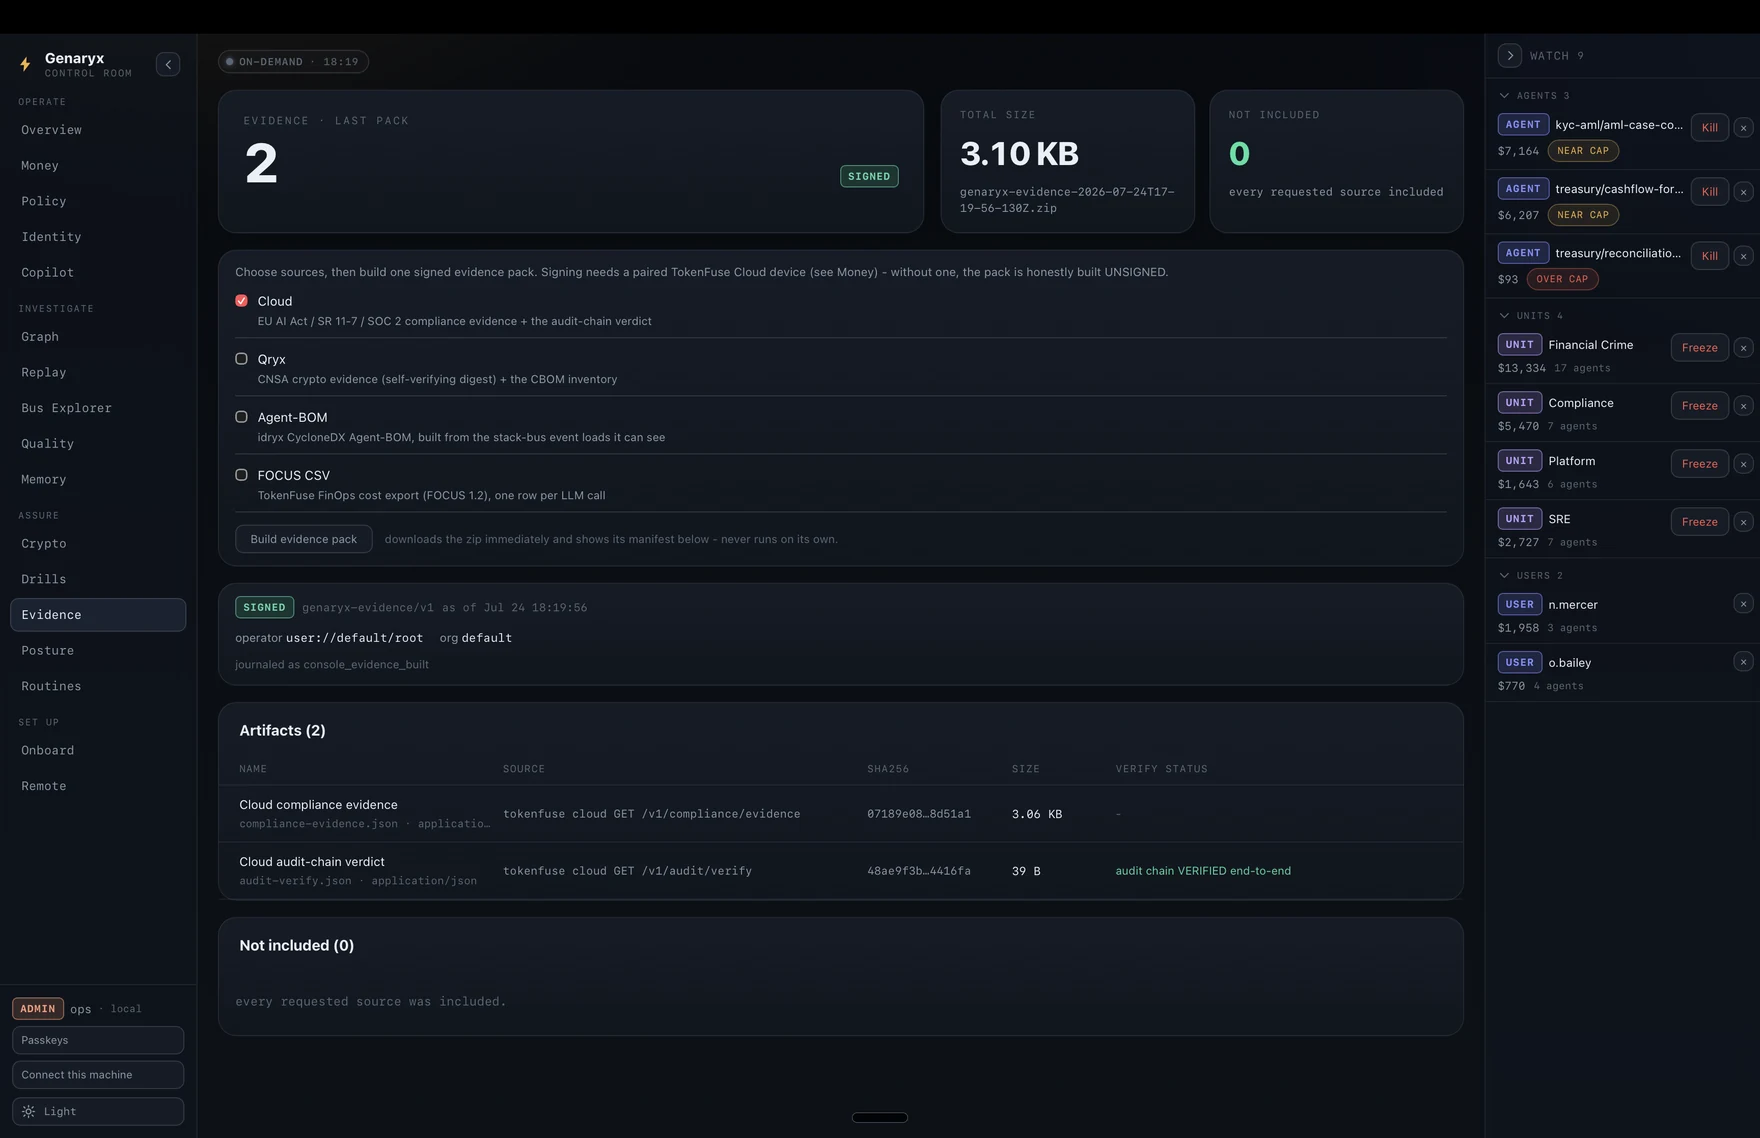Navigate to Graph view
Viewport: 1760px width, 1138px height.
click(x=98, y=337)
